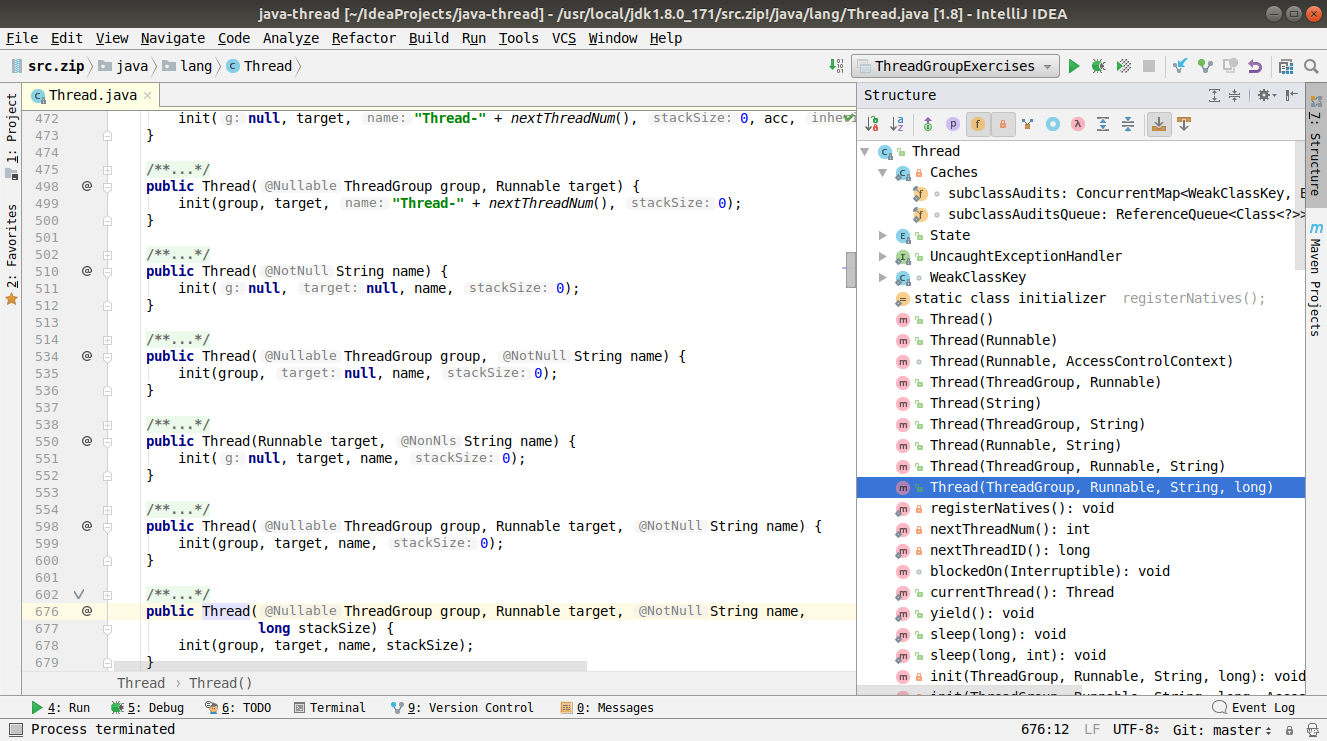Image resolution: width=1327 pixels, height=741 pixels.
Task: Open the 6: TODO tool window
Action: (238, 707)
